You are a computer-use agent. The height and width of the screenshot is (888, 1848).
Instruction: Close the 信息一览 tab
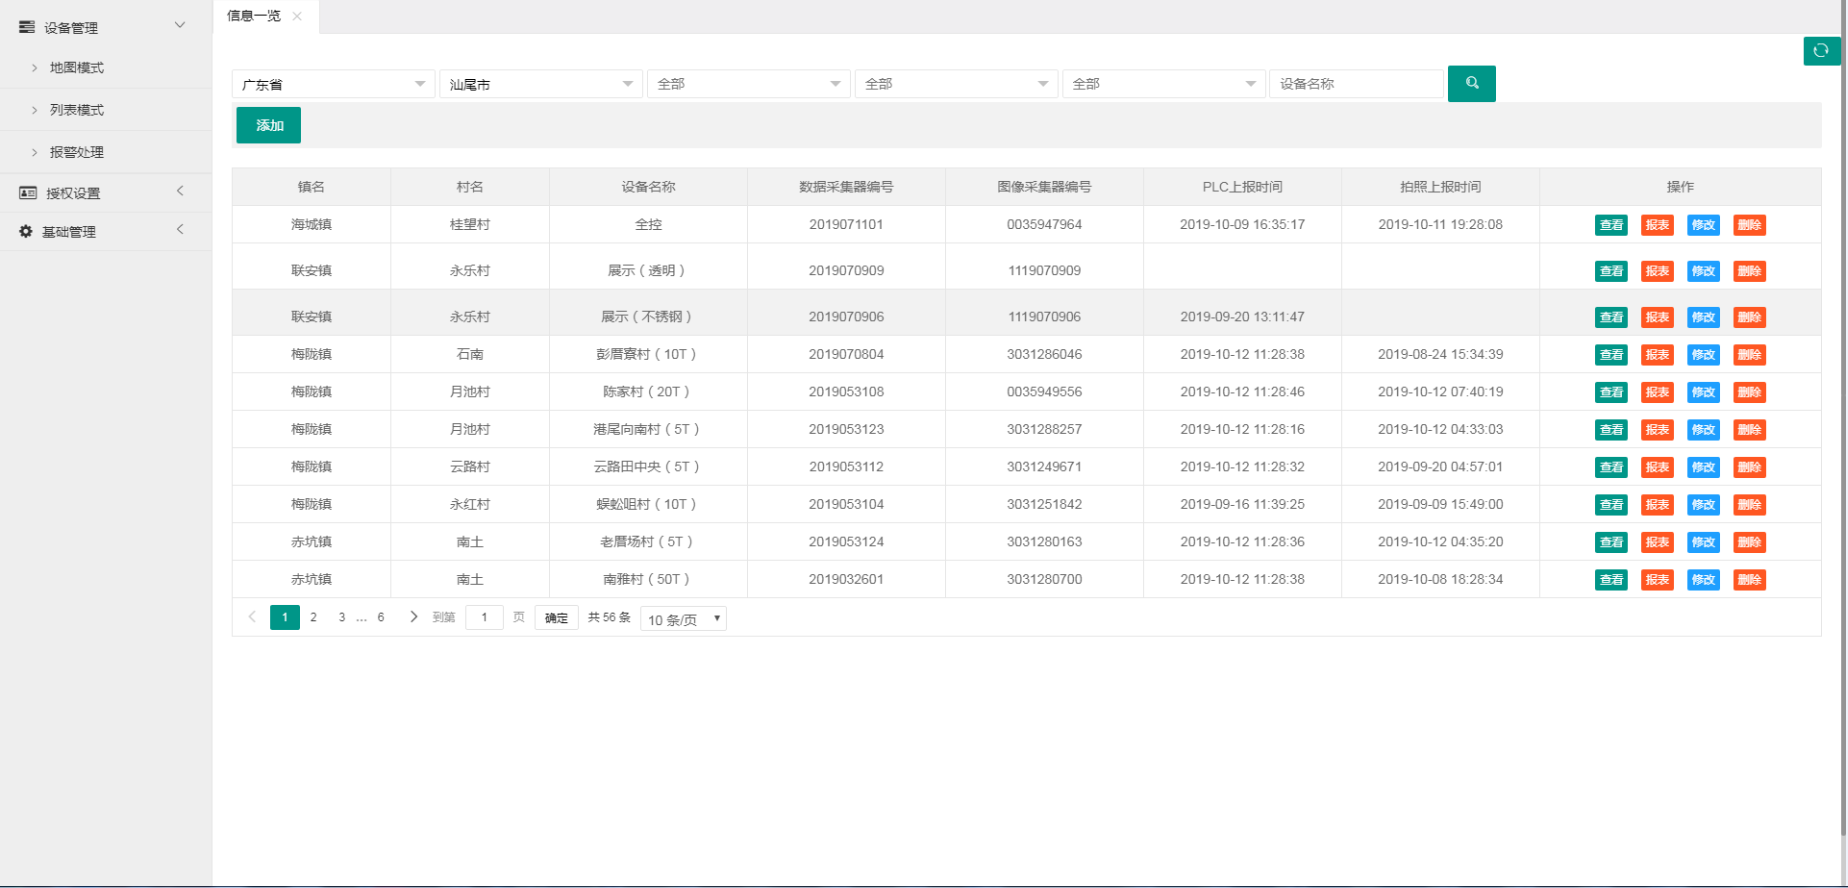tap(297, 16)
